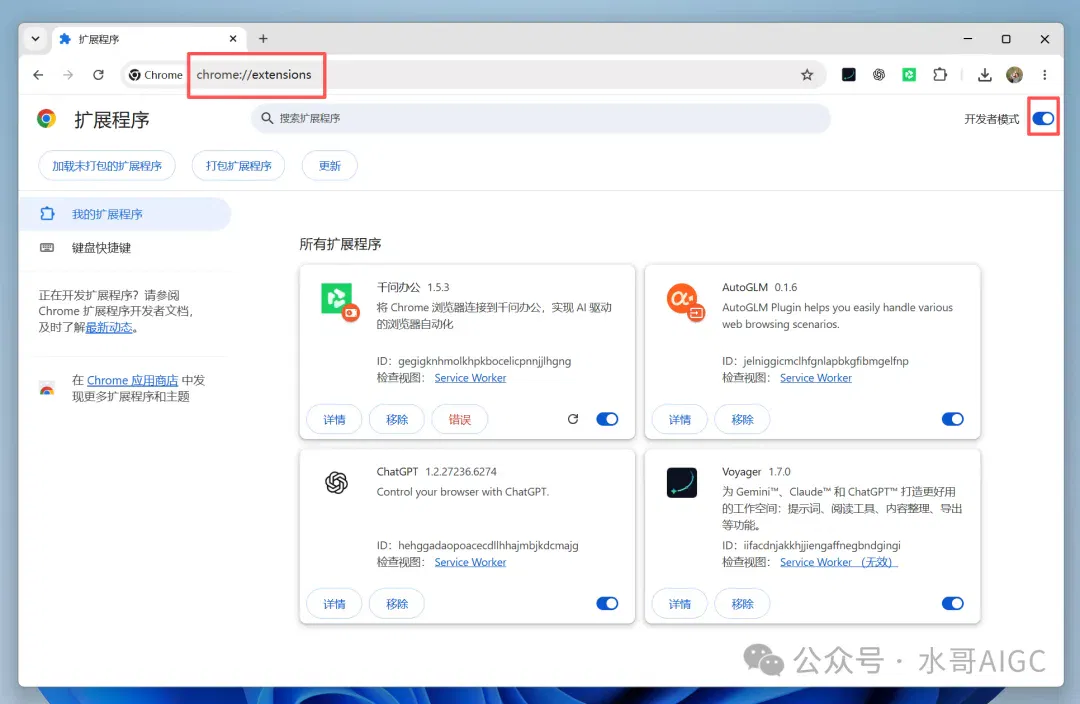Click 移除 for Voyager
This screenshot has width=1080, height=704.
(x=742, y=604)
